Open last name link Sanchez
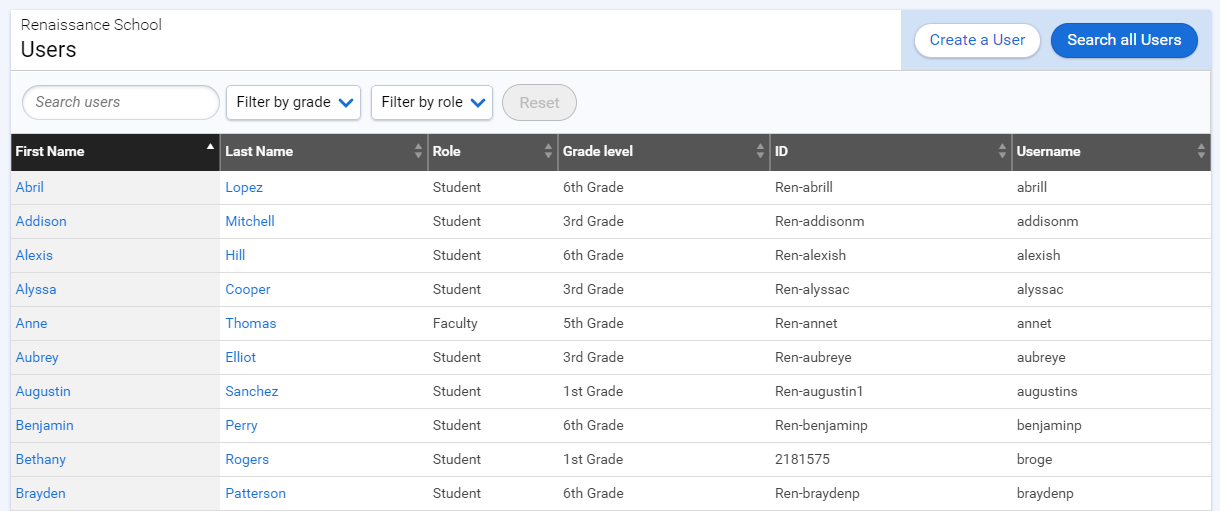 tap(252, 391)
